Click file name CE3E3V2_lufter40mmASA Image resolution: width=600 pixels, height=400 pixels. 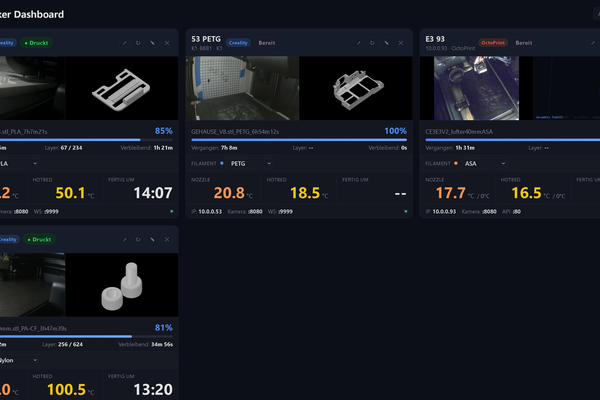[459, 132]
